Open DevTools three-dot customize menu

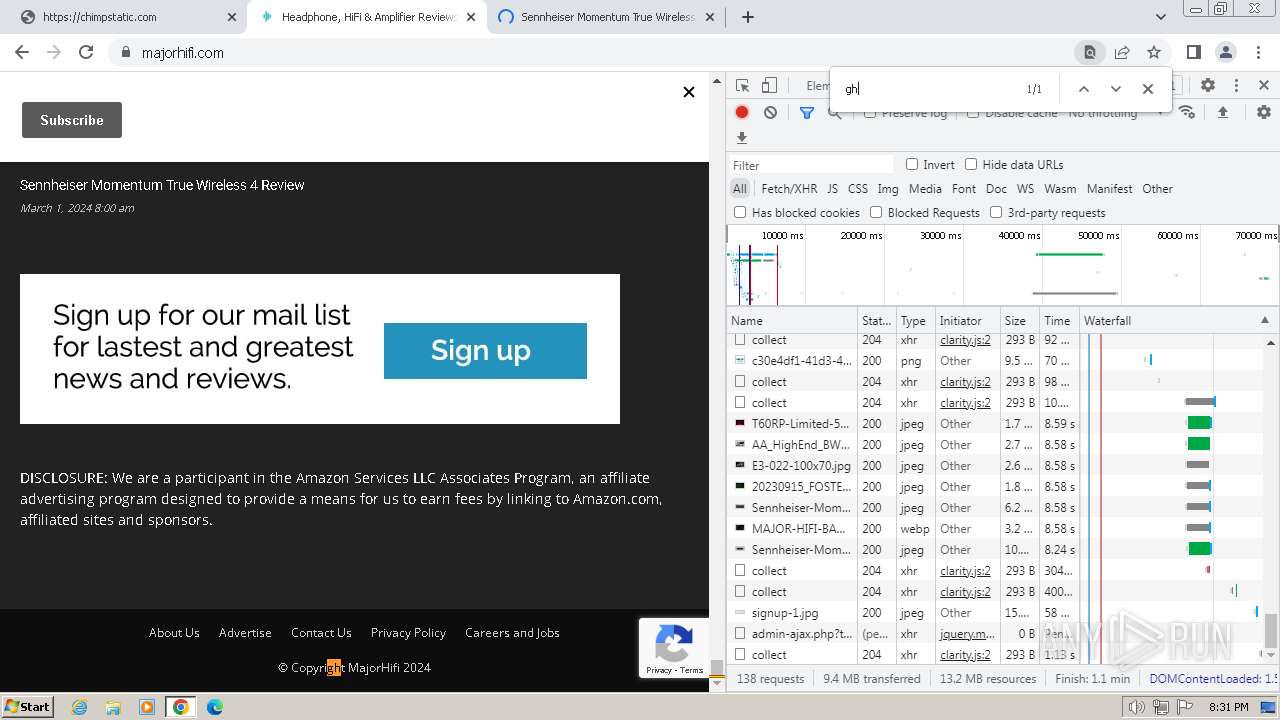[x=1236, y=86]
